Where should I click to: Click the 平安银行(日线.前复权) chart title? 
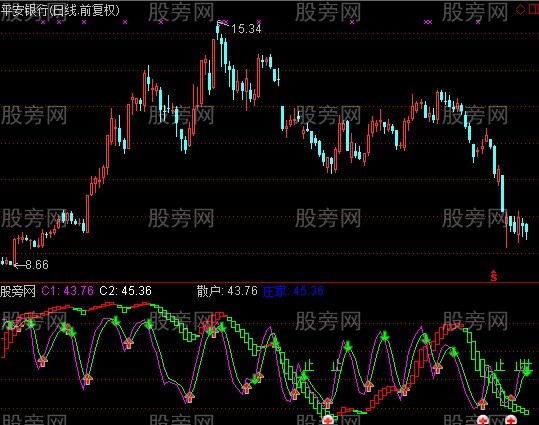[60, 10]
